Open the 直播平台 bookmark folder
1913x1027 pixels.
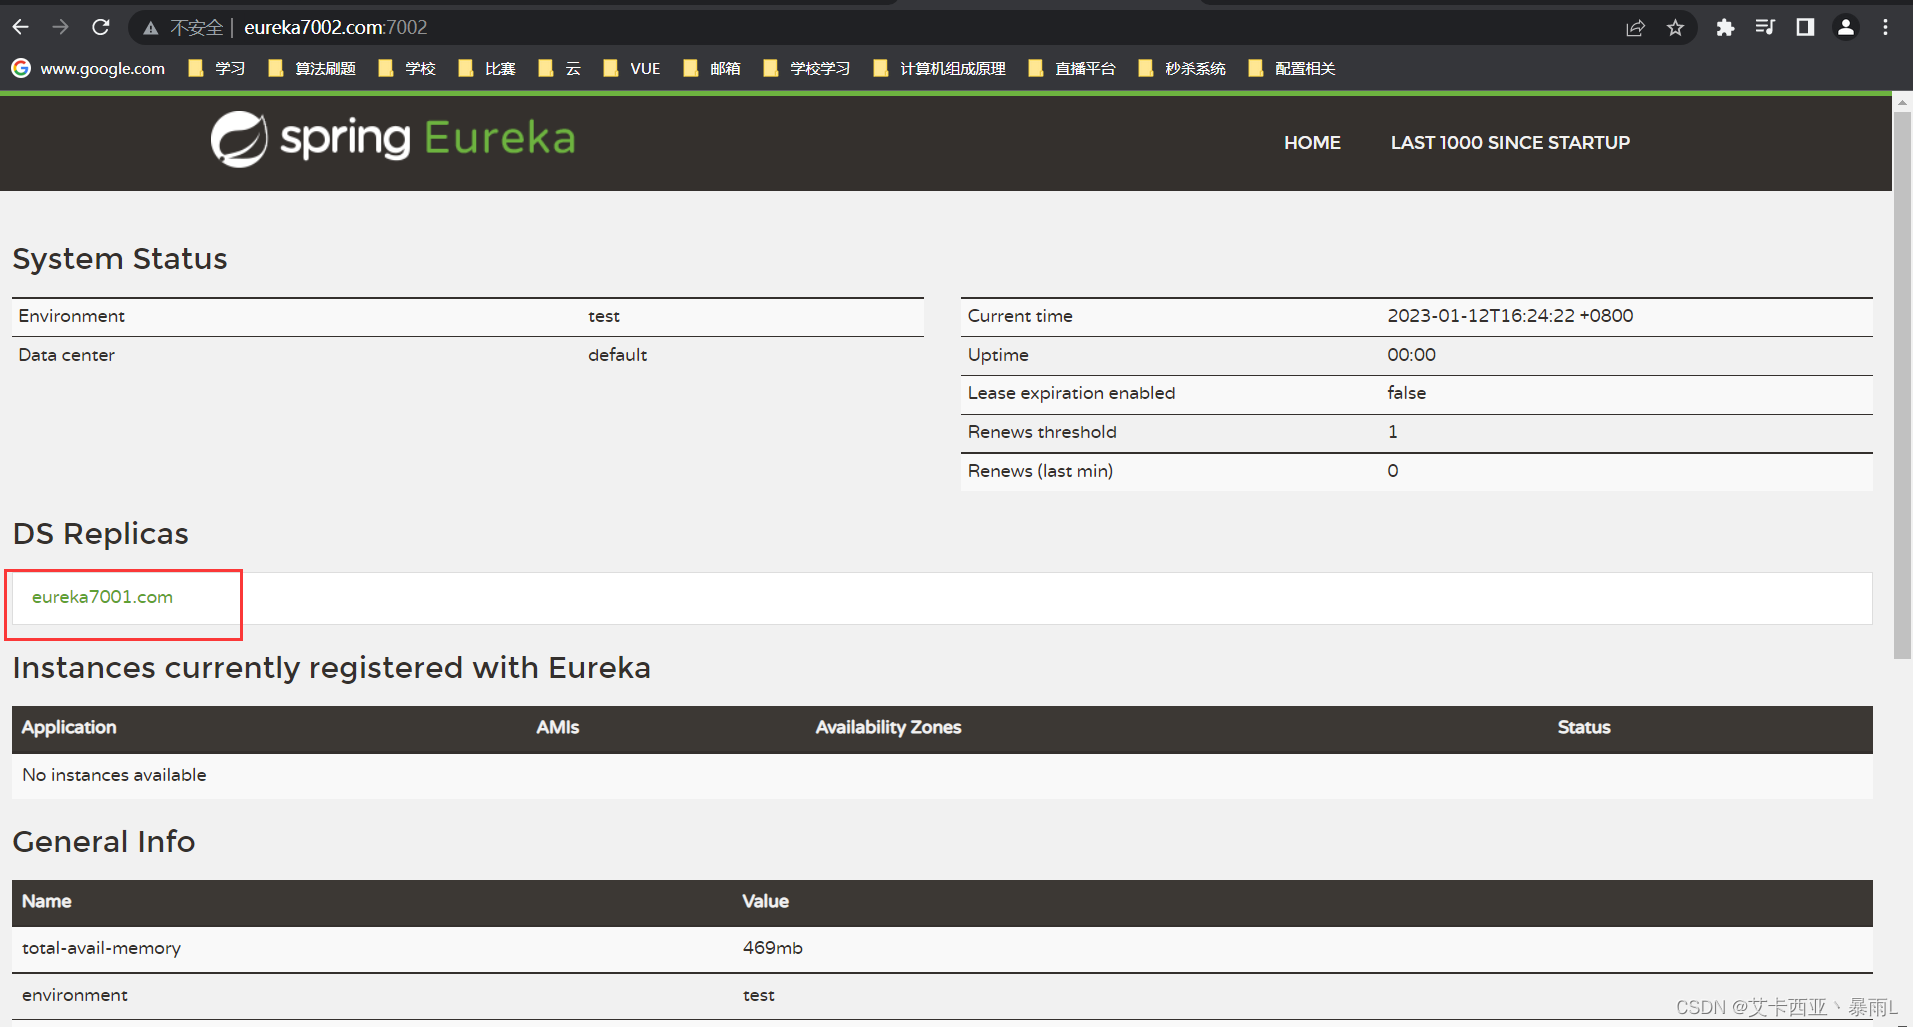tap(1071, 68)
